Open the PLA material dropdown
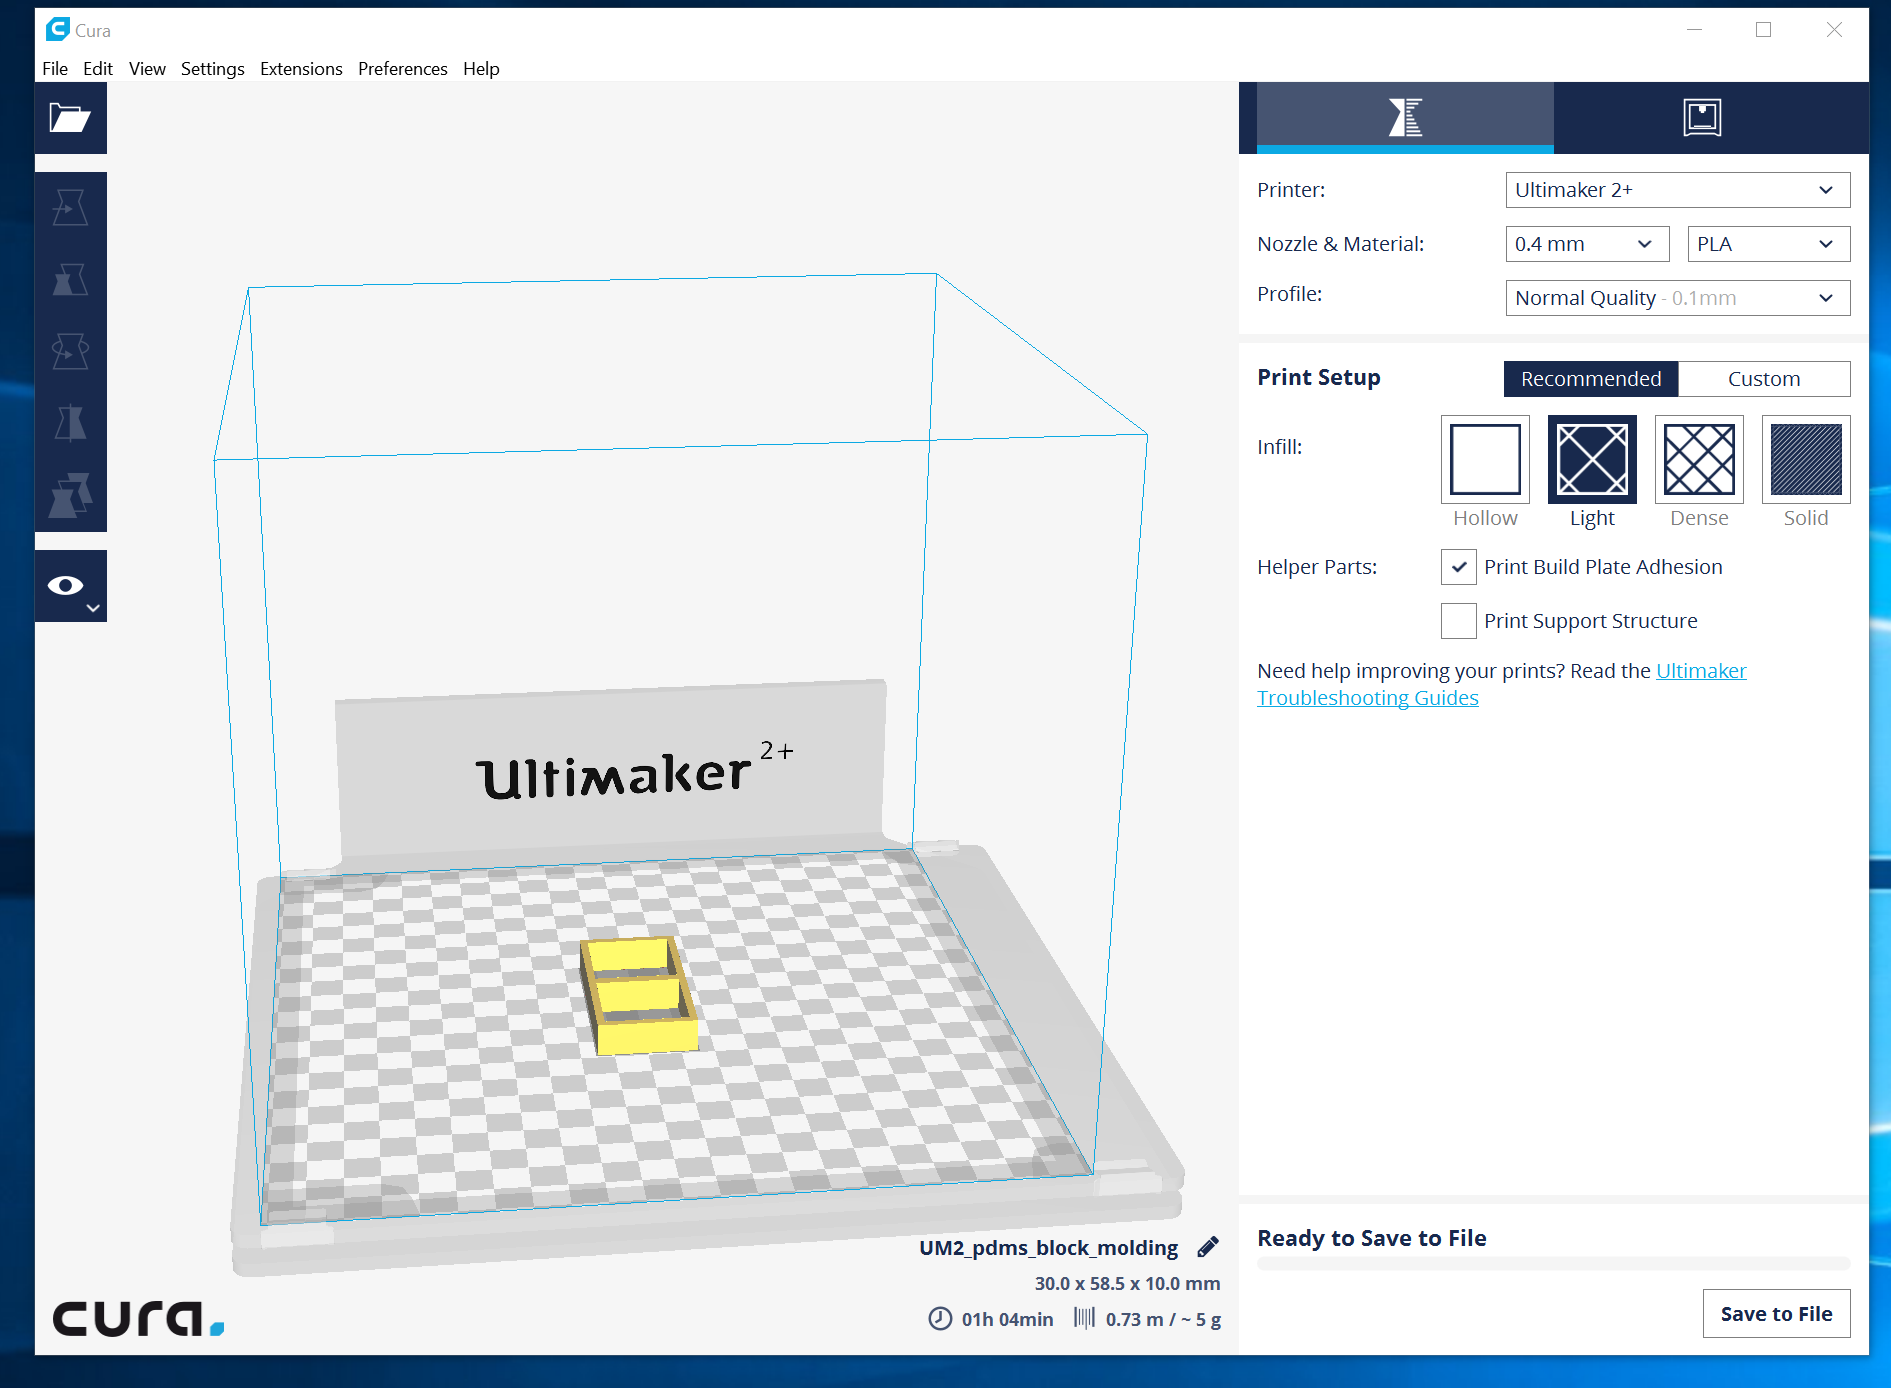Image resolution: width=1891 pixels, height=1388 pixels. pos(1769,244)
